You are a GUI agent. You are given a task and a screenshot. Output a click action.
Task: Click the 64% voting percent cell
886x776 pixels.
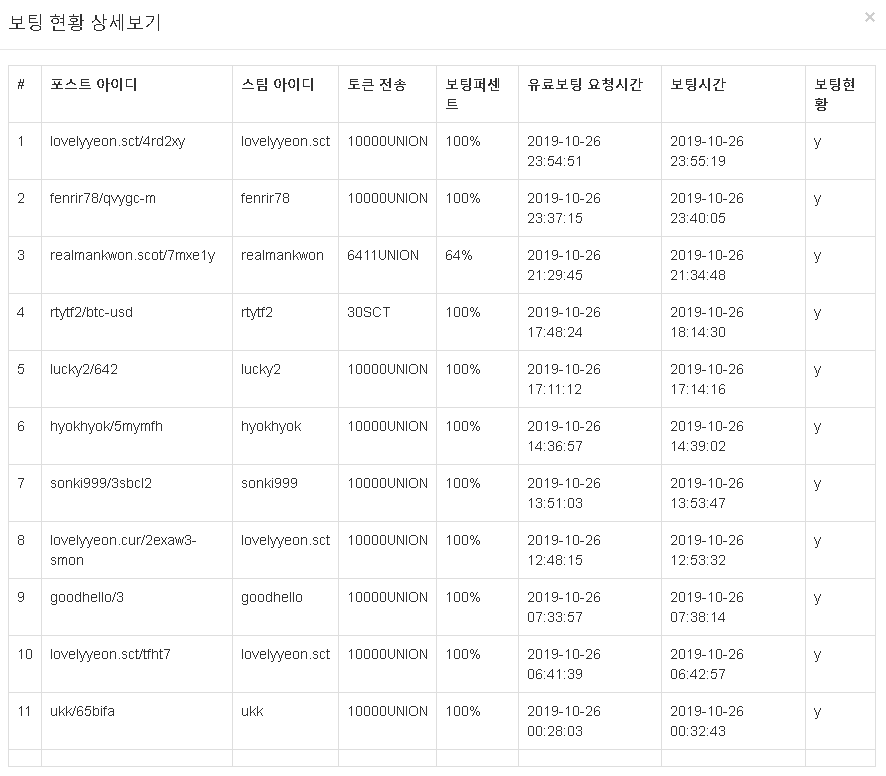[x=459, y=255]
